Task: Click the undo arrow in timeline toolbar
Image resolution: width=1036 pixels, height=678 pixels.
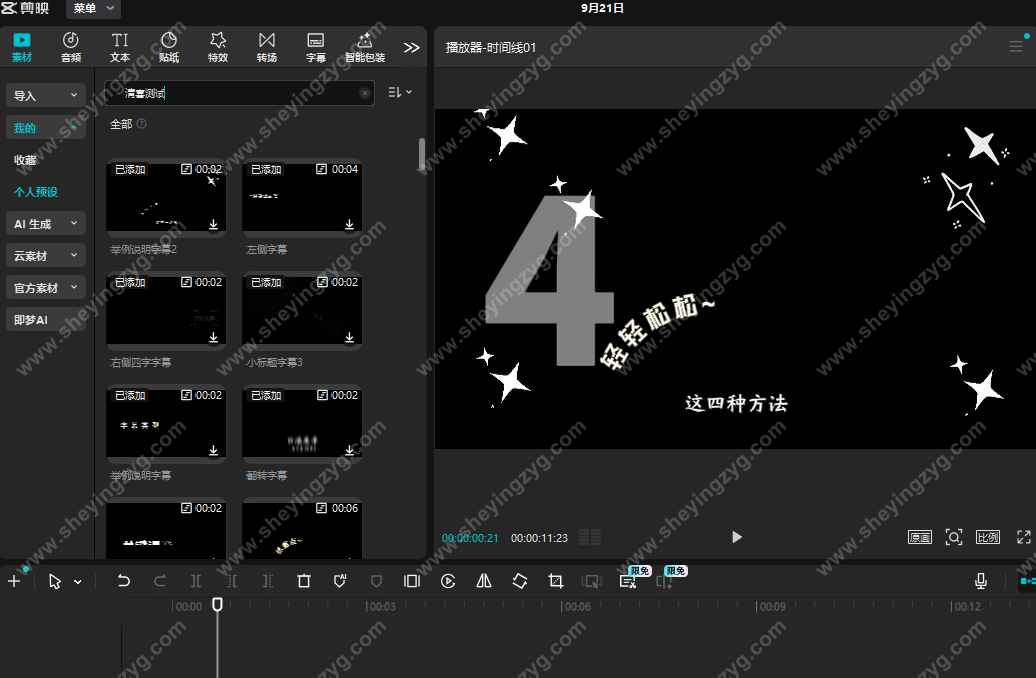Action: coord(124,581)
